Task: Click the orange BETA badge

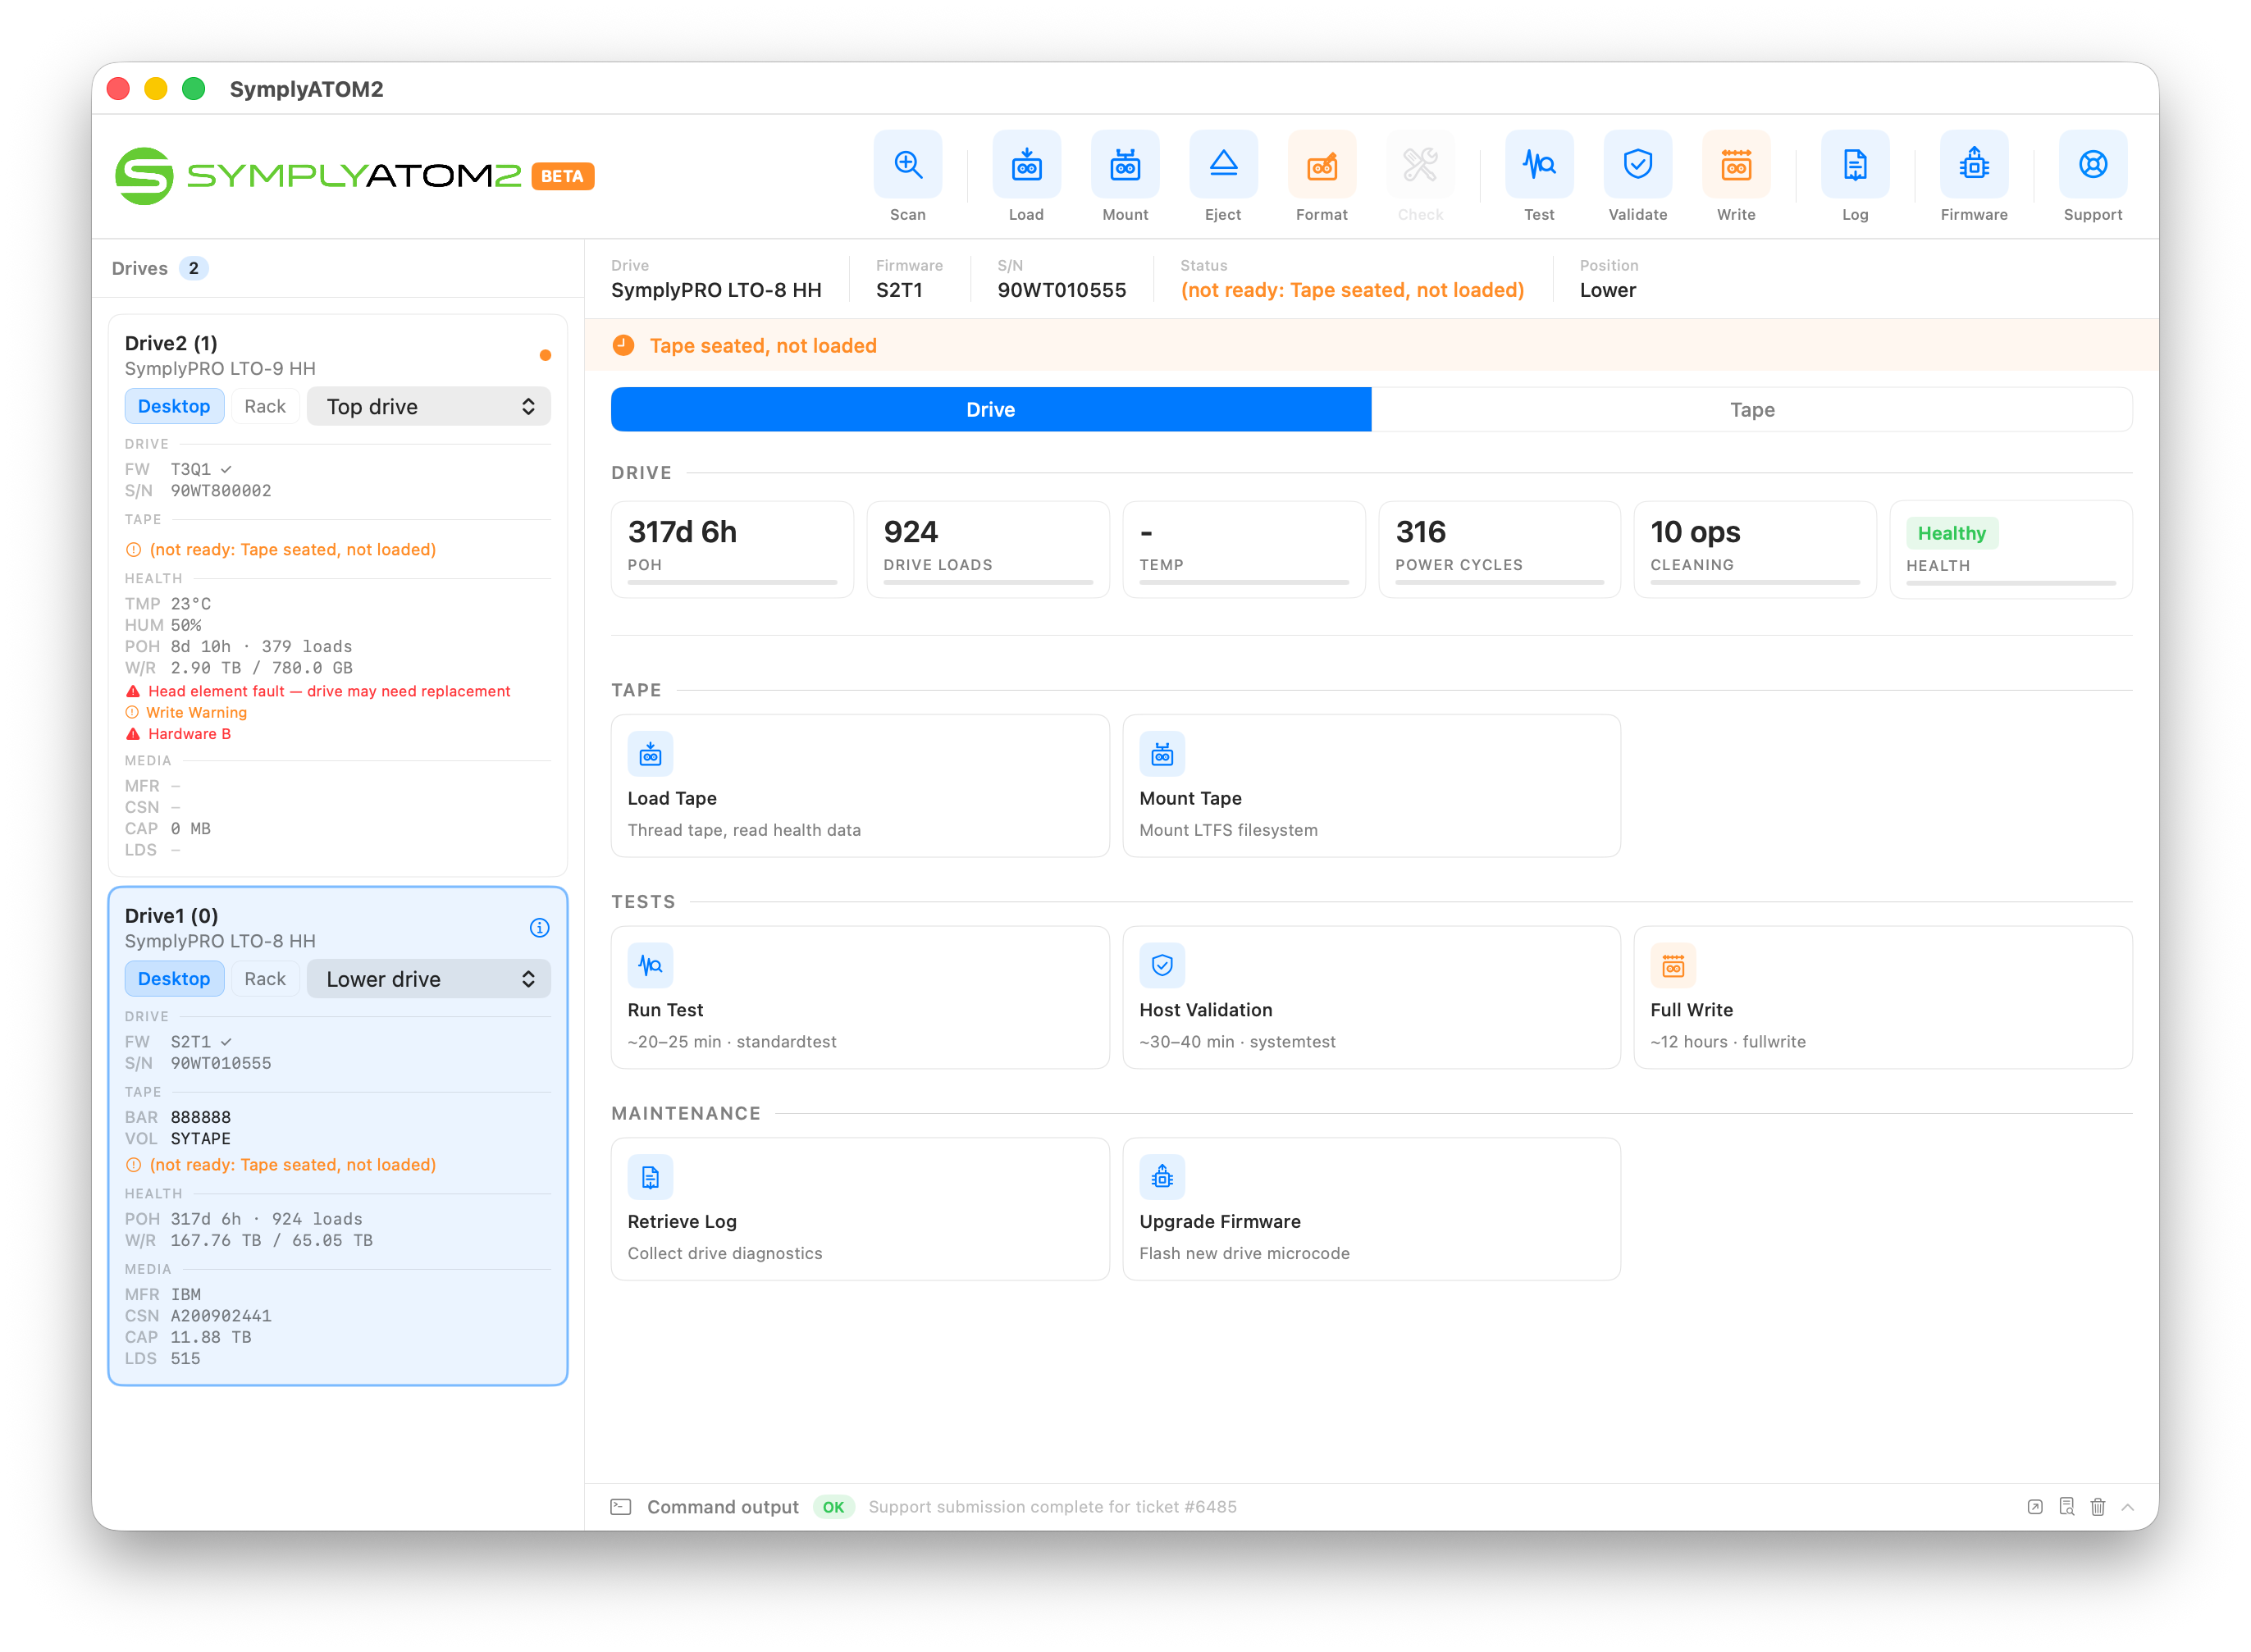Action: pos(563,176)
